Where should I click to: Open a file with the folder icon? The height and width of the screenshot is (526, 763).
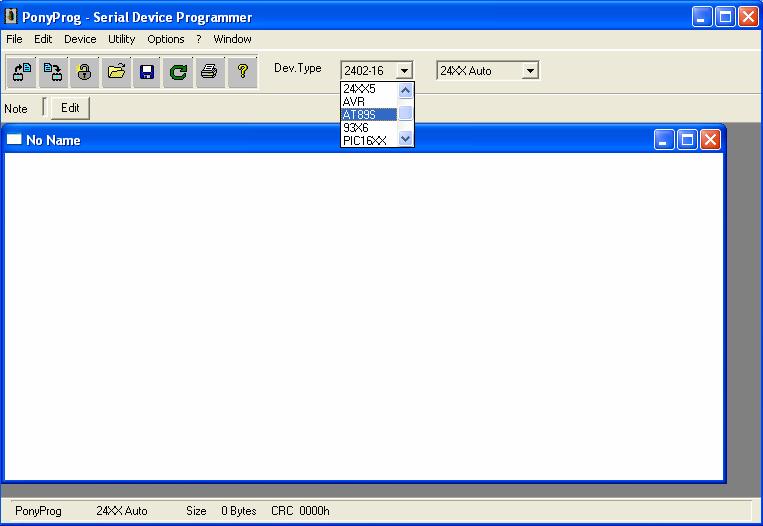coord(116,73)
